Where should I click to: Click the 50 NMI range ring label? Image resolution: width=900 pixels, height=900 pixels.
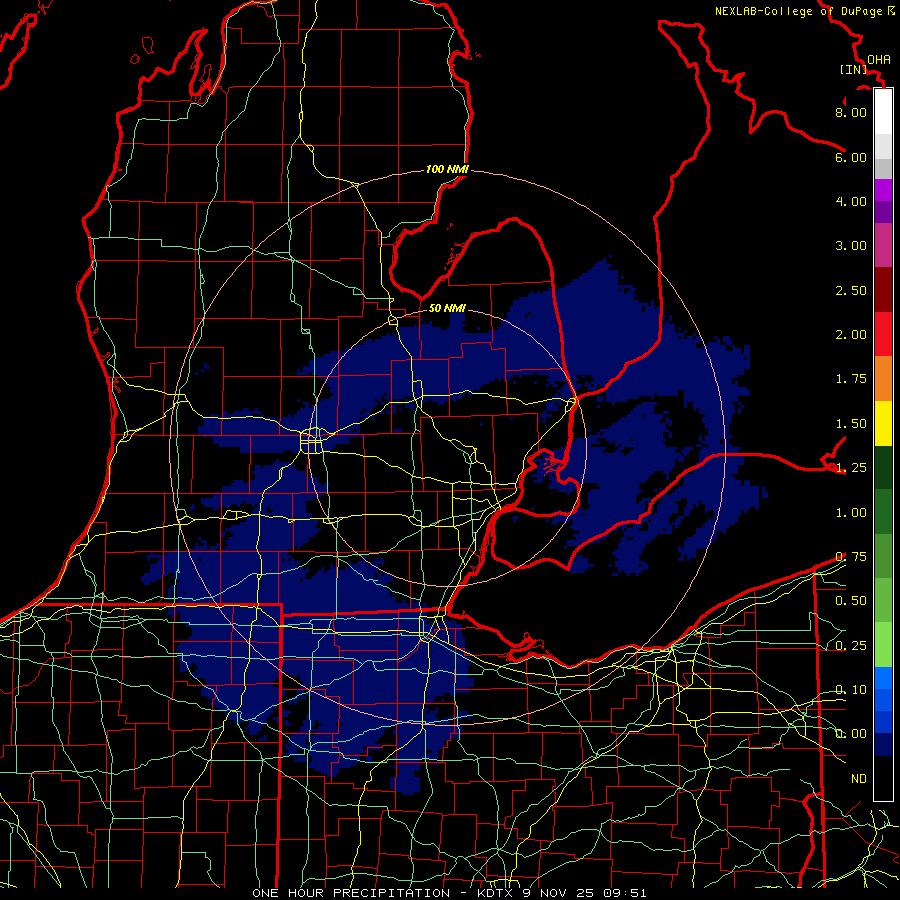tap(447, 308)
